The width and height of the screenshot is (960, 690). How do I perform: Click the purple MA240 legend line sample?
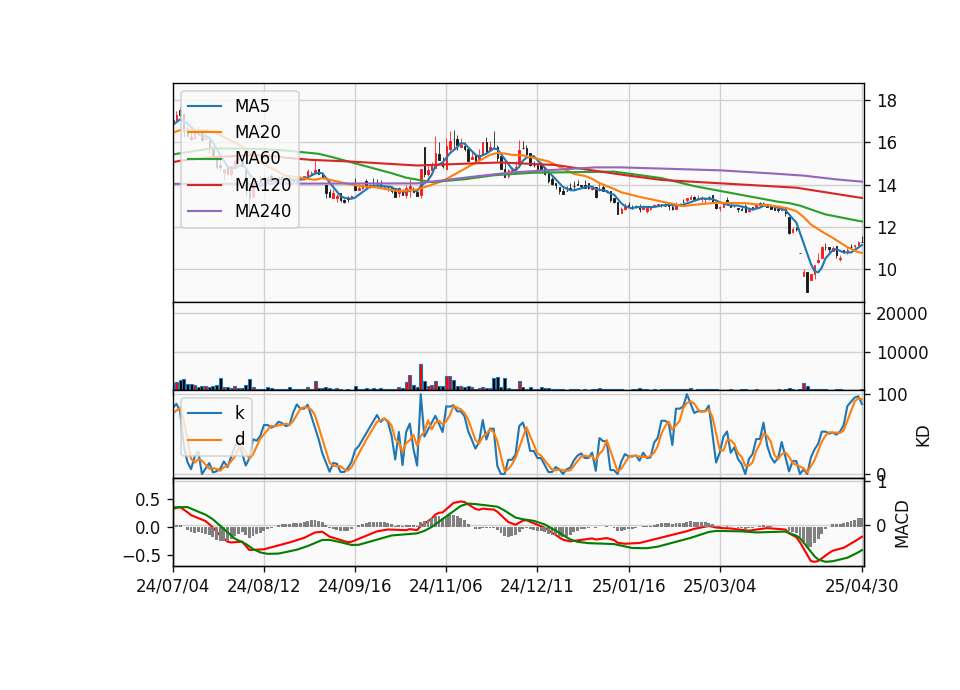[204, 211]
